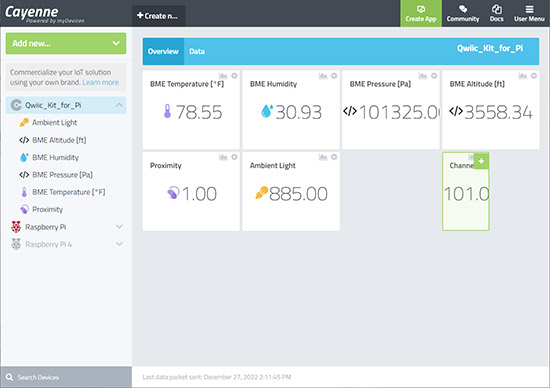The width and height of the screenshot is (550, 388).
Task: Click the Search Devices field
Action: (x=66, y=377)
